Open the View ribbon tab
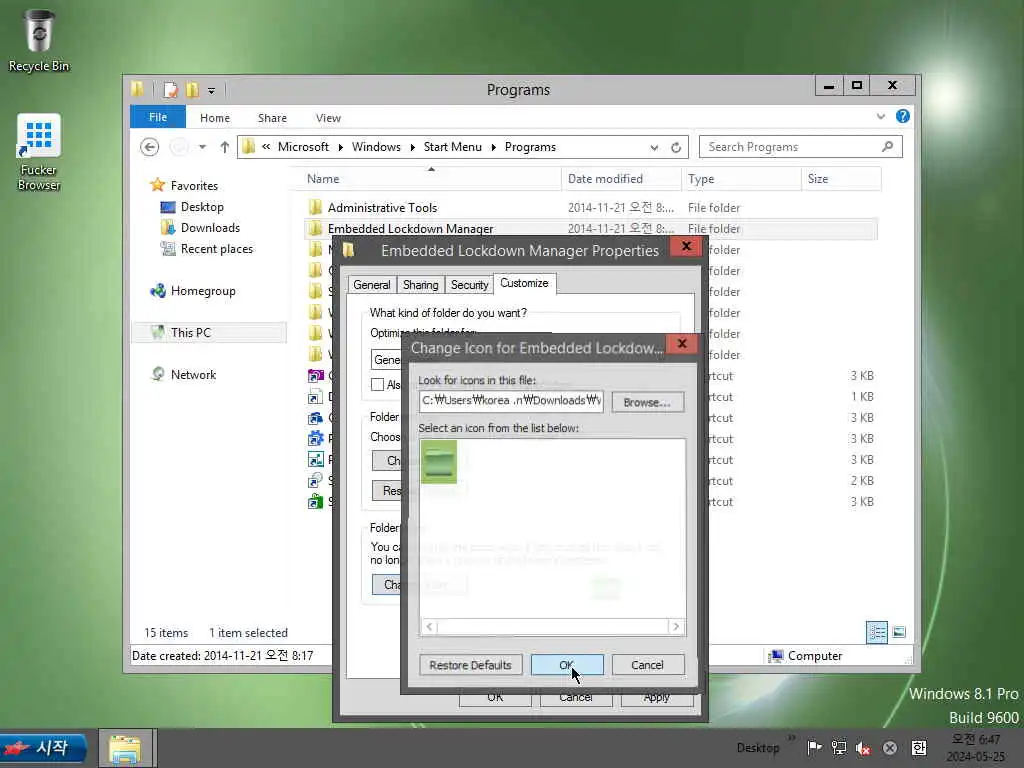The image size is (1024, 768). [x=328, y=118]
